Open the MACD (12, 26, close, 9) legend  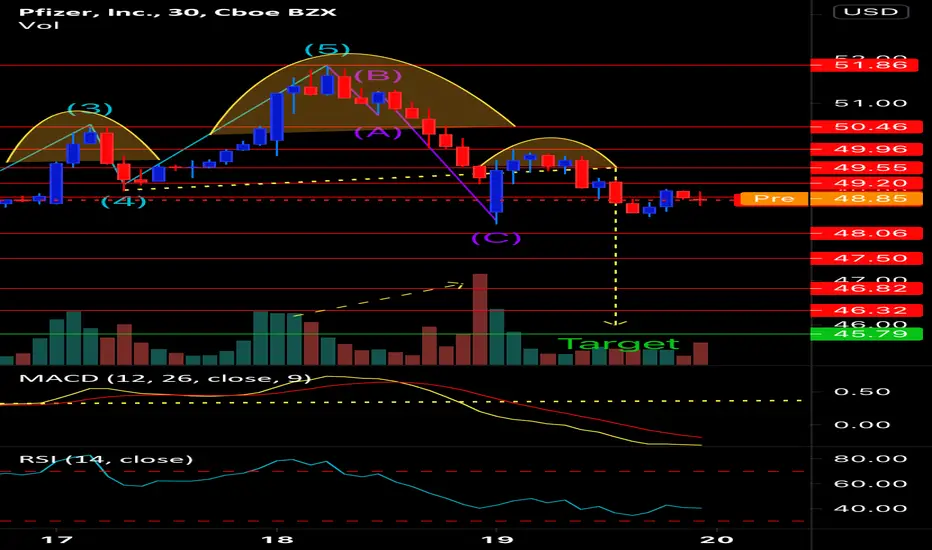(165, 379)
